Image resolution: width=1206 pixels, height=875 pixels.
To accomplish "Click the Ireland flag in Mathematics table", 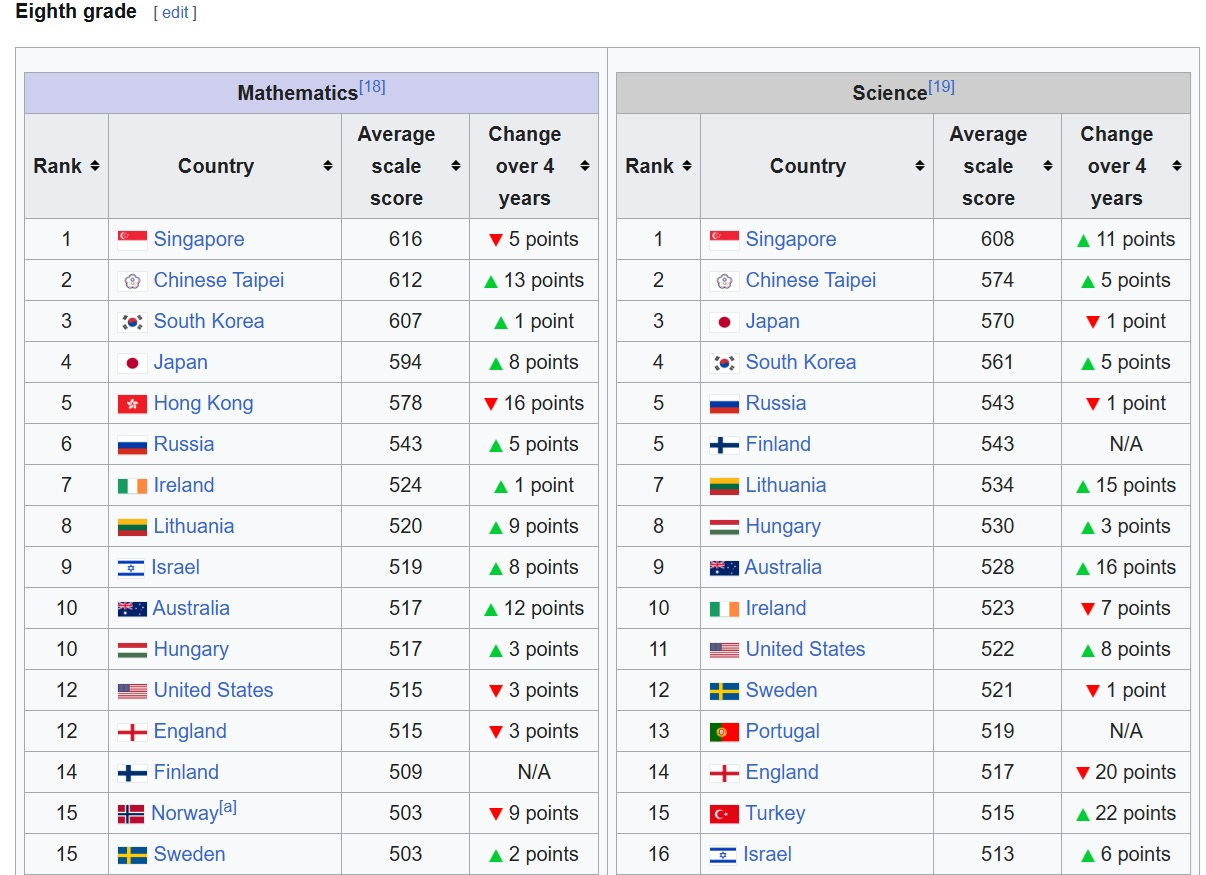I will click(132, 485).
